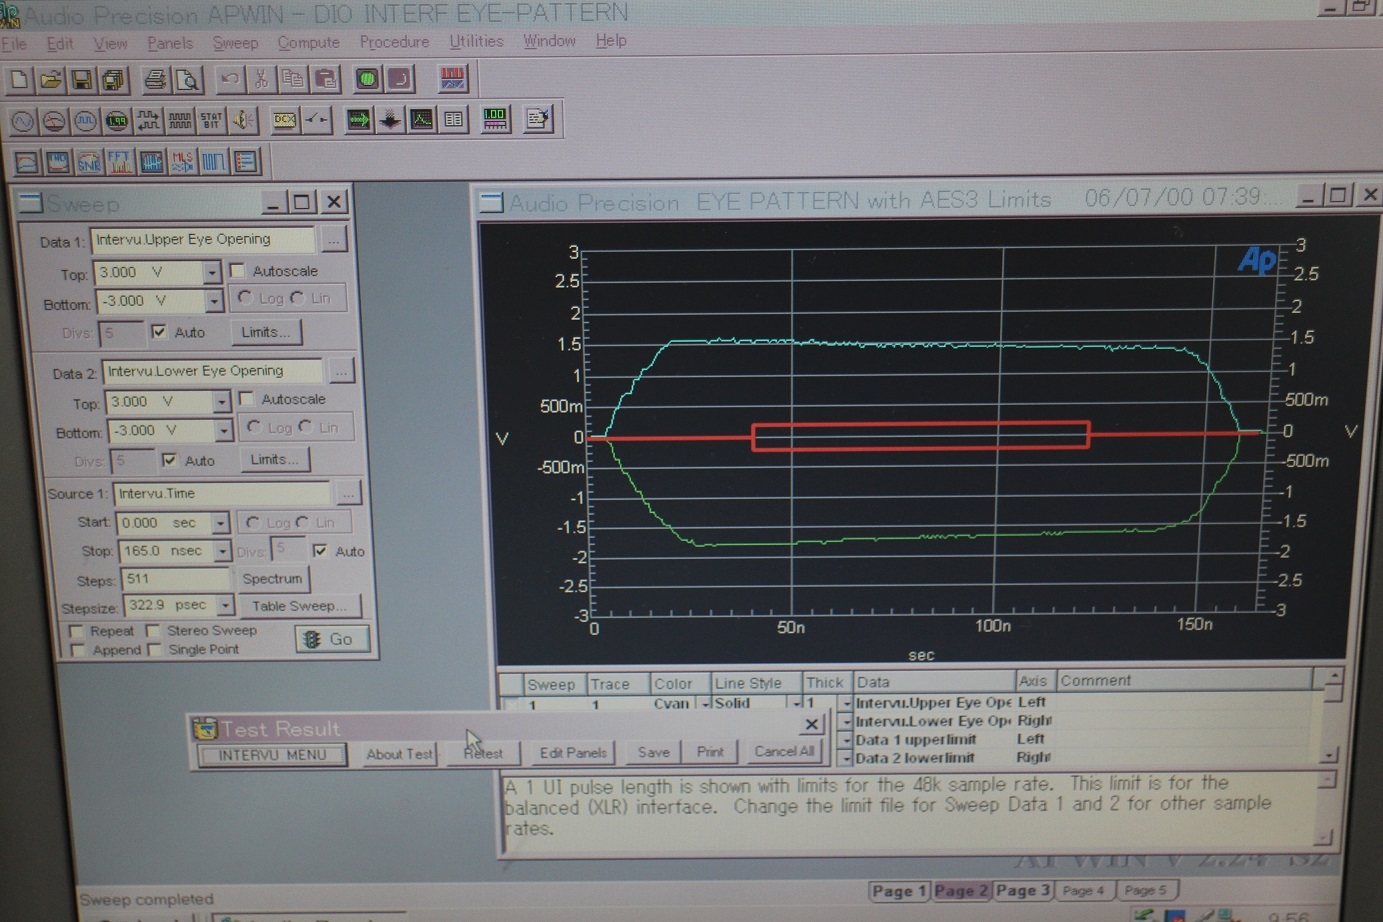Open the Compute menu
The width and height of the screenshot is (1383, 922).
[308, 43]
